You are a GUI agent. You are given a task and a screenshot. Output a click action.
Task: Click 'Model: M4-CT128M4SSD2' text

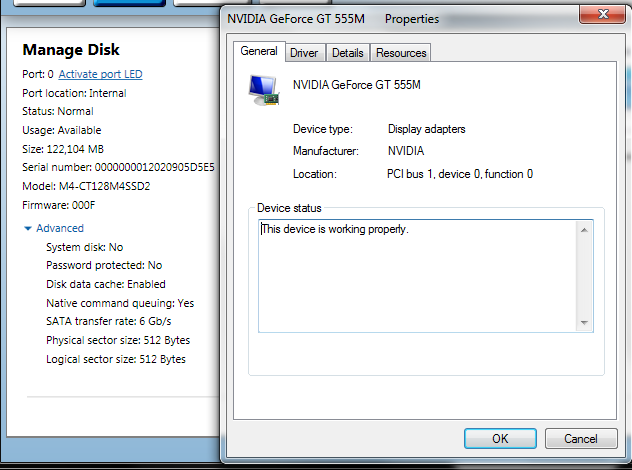click(86, 186)
